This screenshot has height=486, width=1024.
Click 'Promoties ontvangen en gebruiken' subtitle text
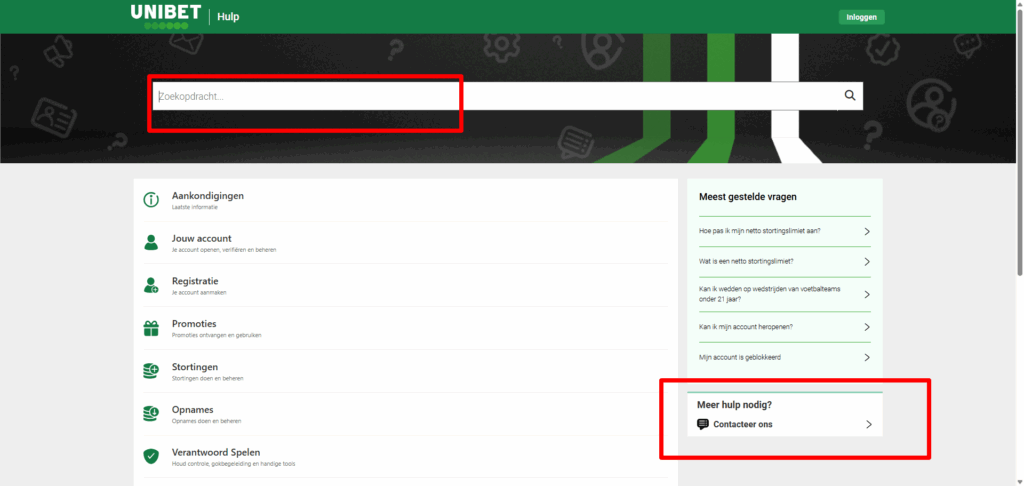[x=216, y=335]
